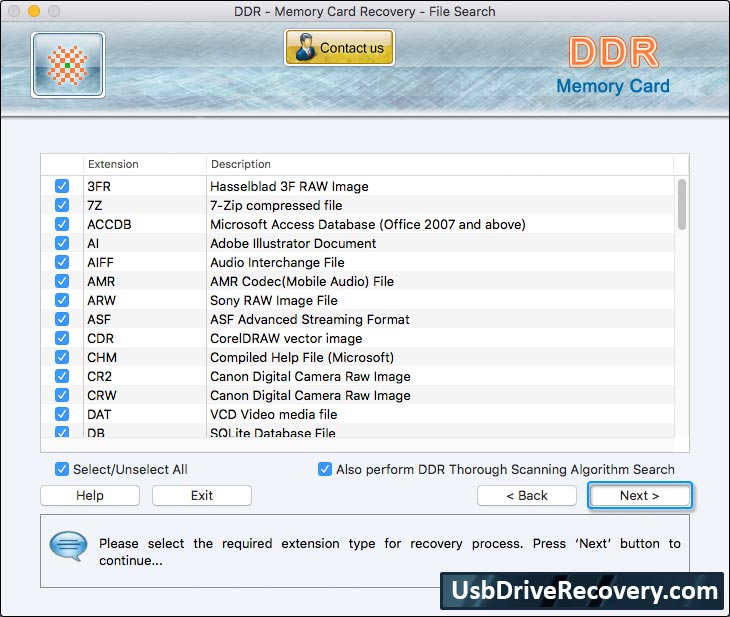The image size is (730, 617).
Task: Click the Extension column header
Action: tap(145, 164)
